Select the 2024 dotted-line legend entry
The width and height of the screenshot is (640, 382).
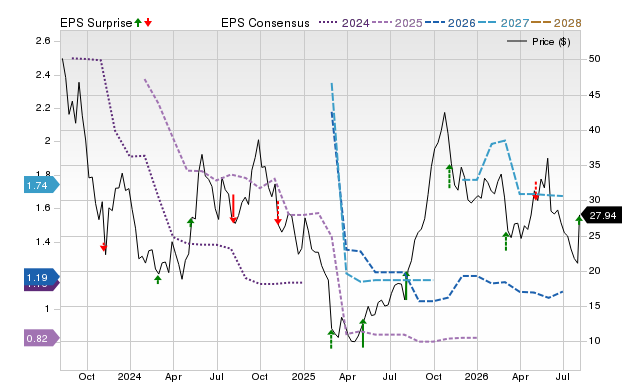[344, 23]
